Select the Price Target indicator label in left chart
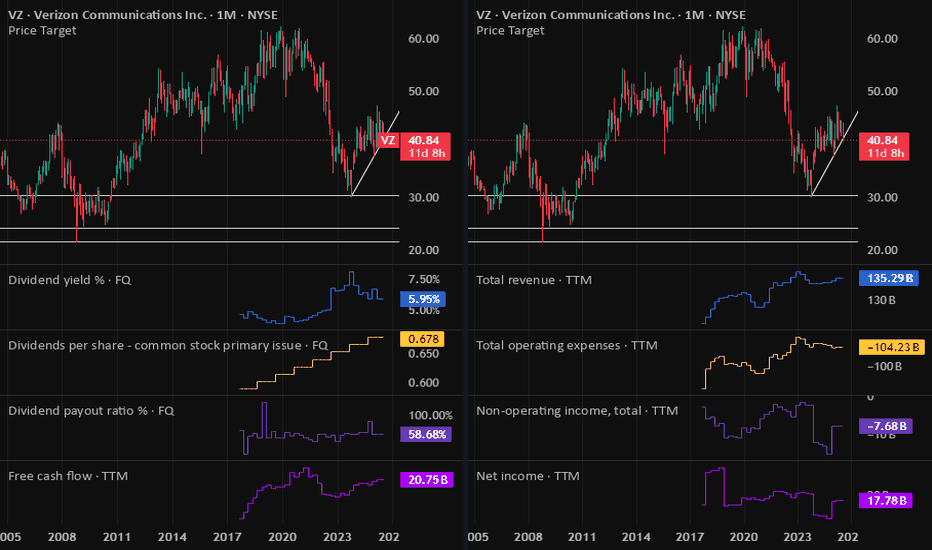Image resolution: width=932 pixels, height=550 pixels. pos(42,30)
